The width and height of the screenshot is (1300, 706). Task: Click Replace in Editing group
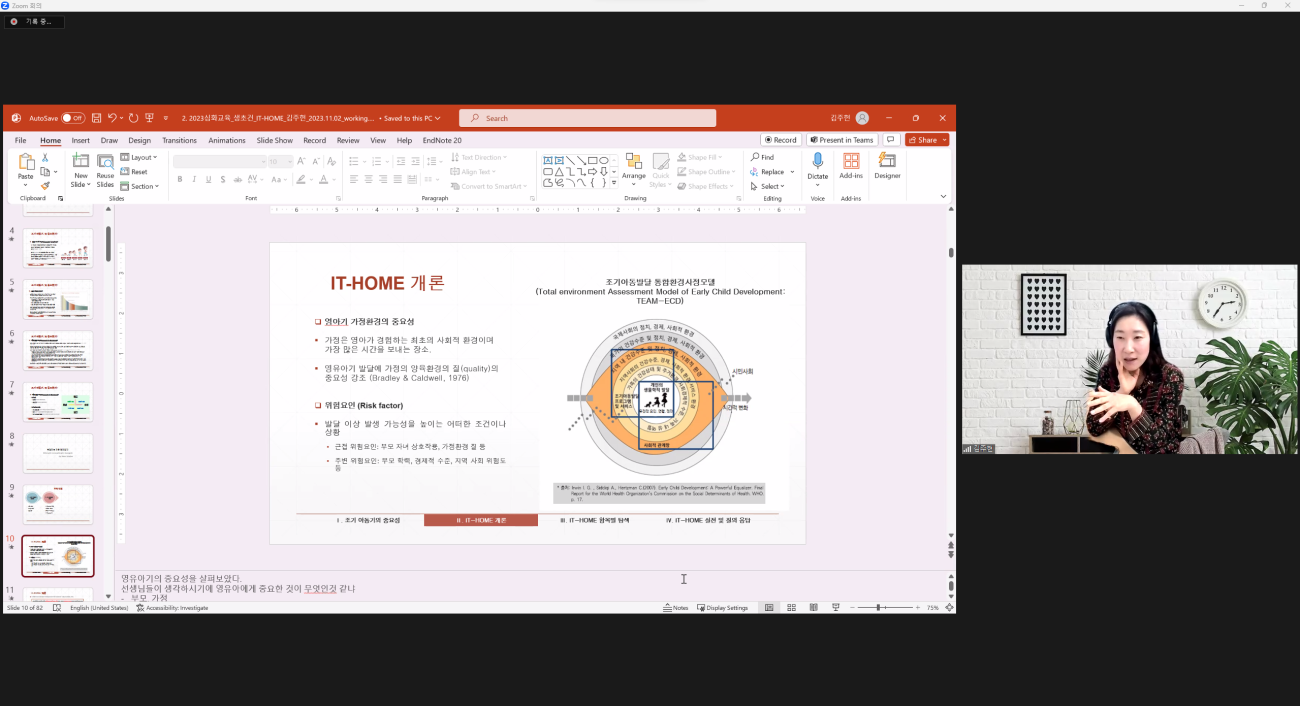point(768,172)
